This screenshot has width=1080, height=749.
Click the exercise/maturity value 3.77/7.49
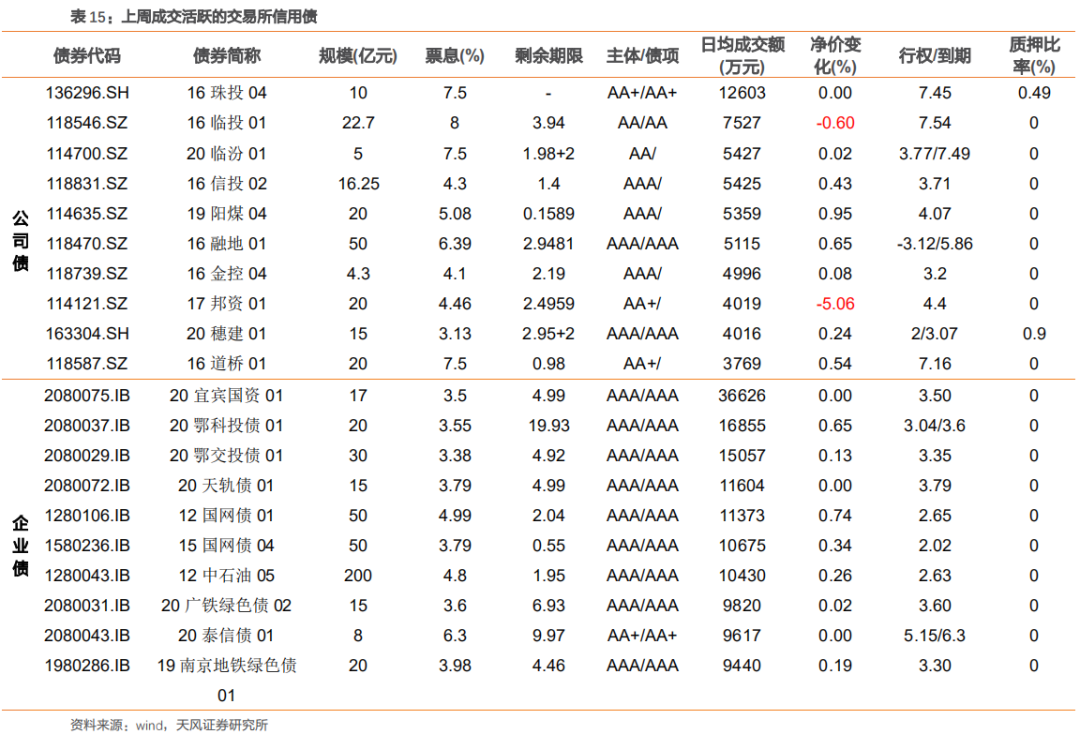coord(935,154)
